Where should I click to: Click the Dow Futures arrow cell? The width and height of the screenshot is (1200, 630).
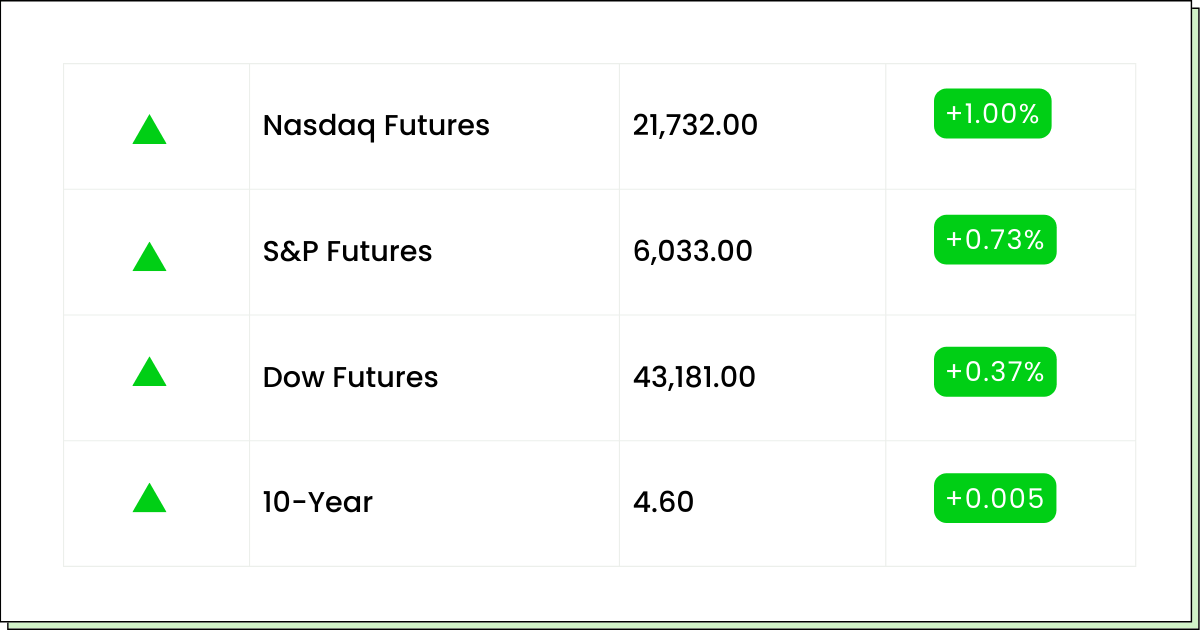coord(156,378)
